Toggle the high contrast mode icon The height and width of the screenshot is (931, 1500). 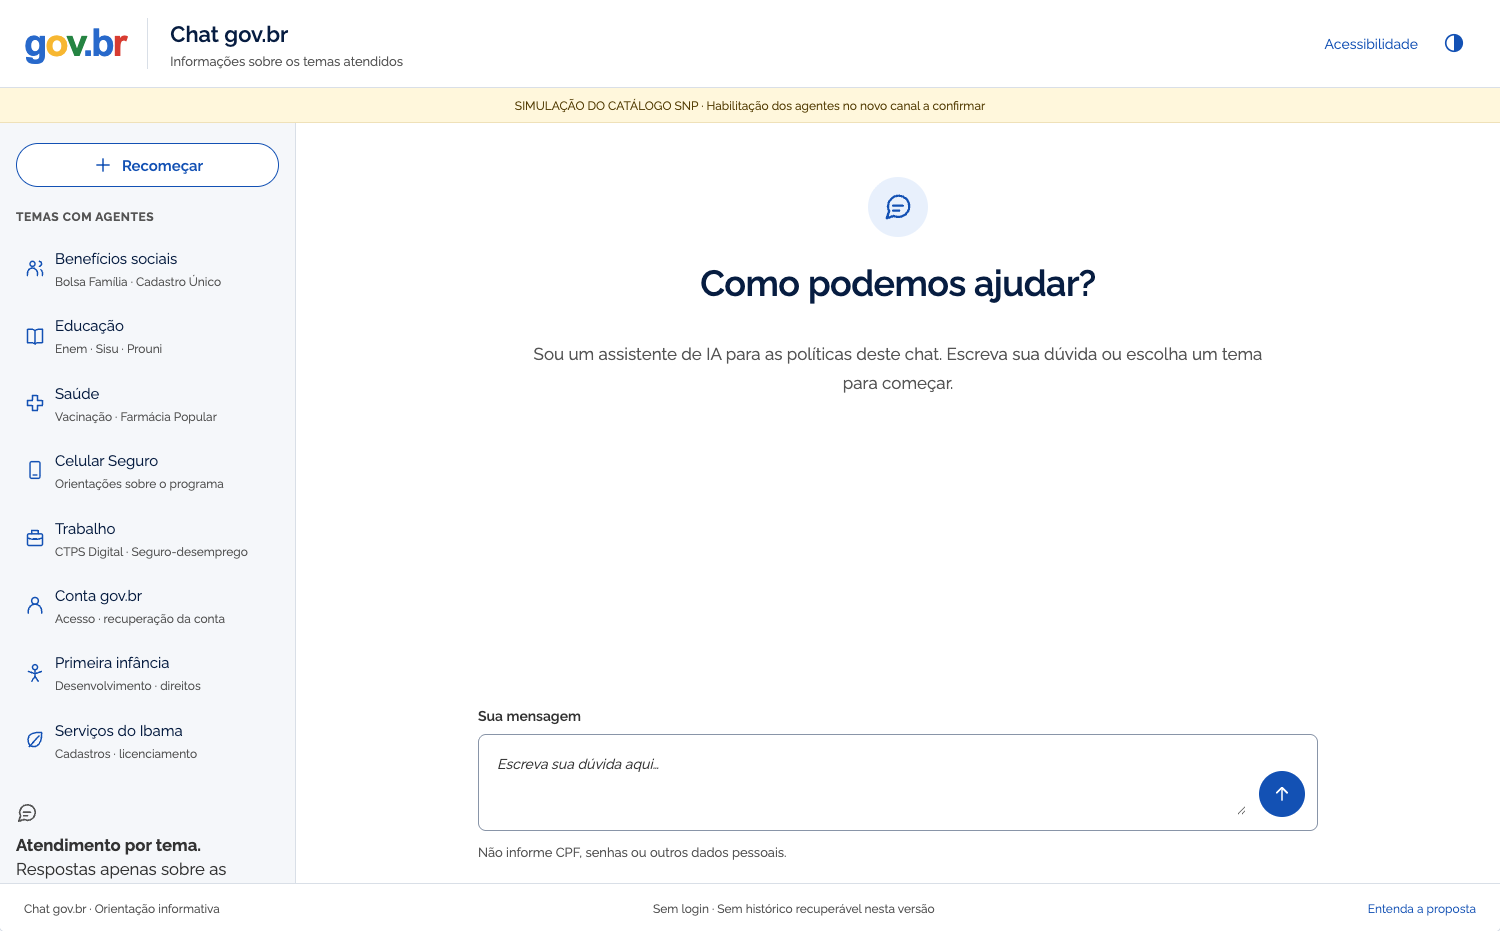[x=1454, y=43]
